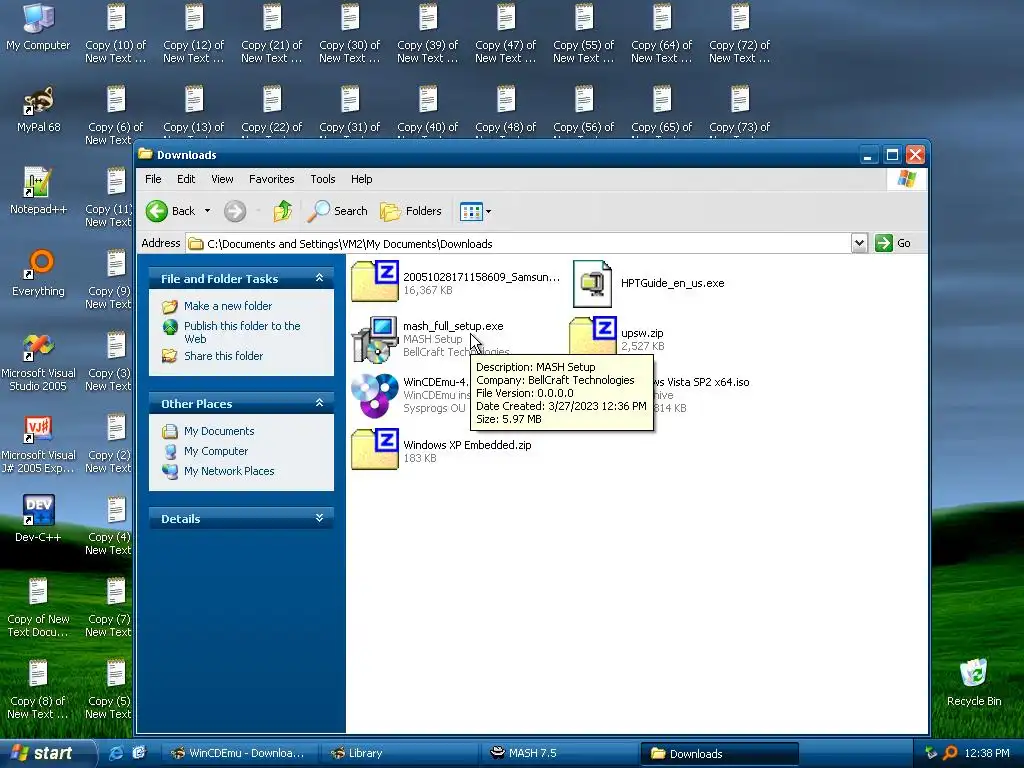The image size is (1024, 768).
Task: Switch to WinCDEmu Download taskbar button
Action: (x=240, y=753)
